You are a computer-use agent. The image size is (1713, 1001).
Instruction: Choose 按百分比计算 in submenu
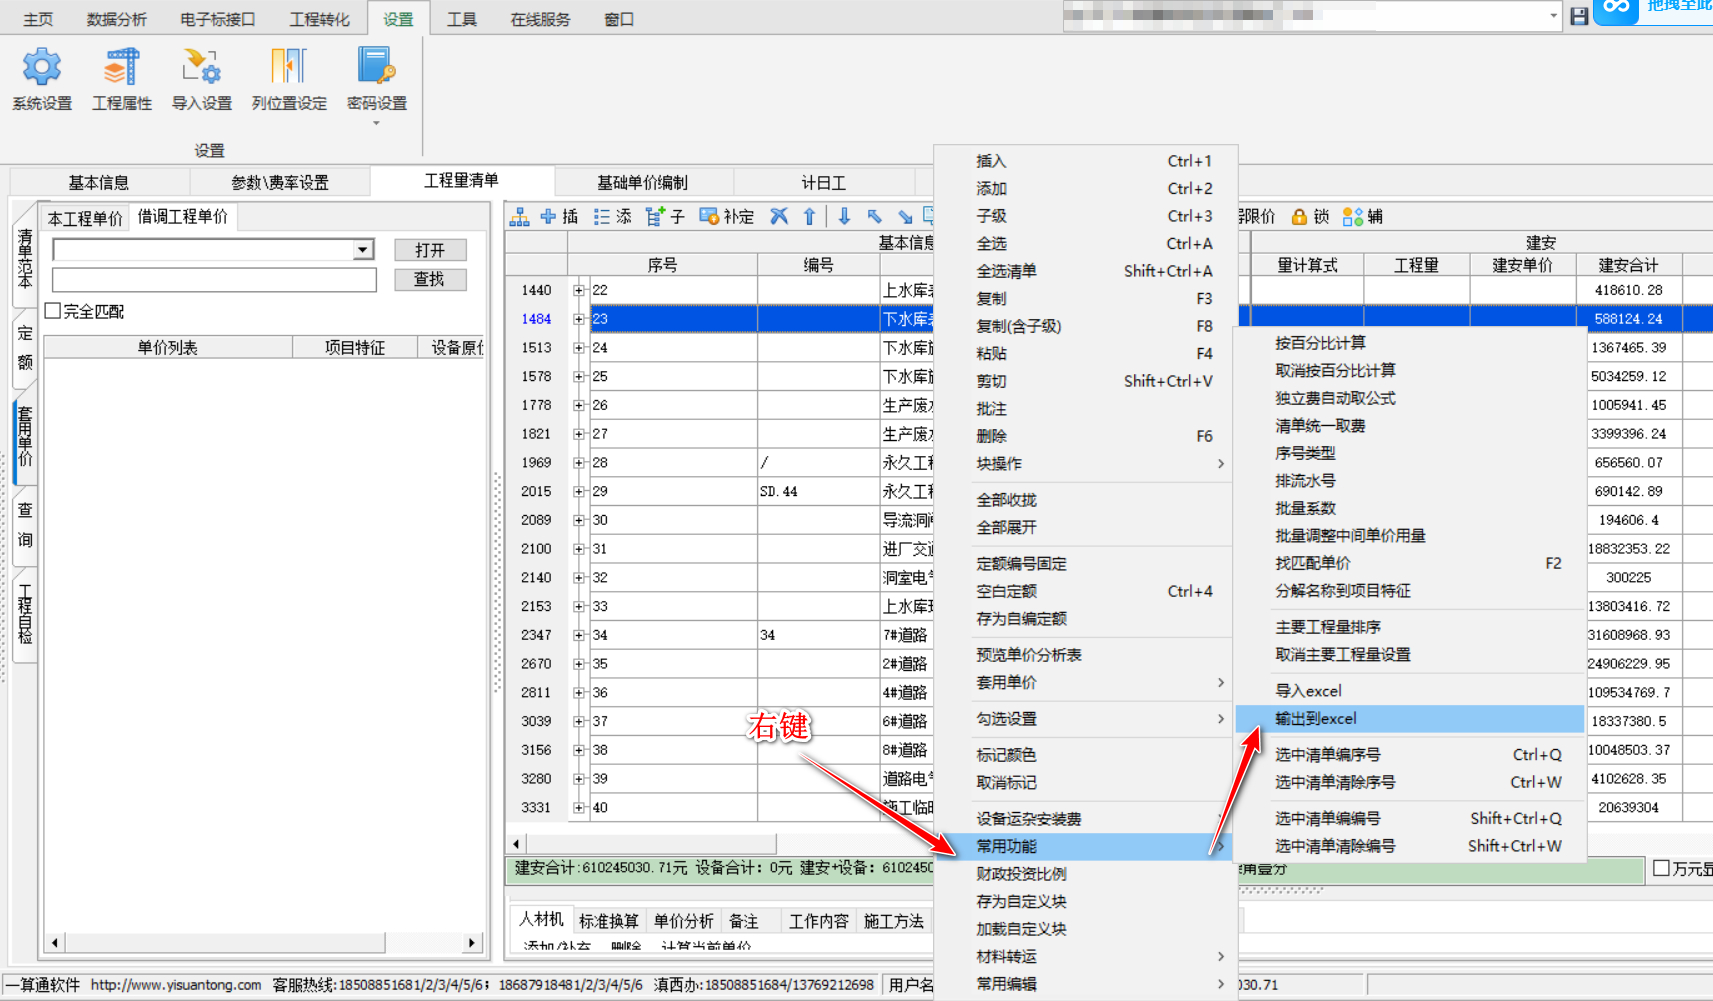[1410, 343]
